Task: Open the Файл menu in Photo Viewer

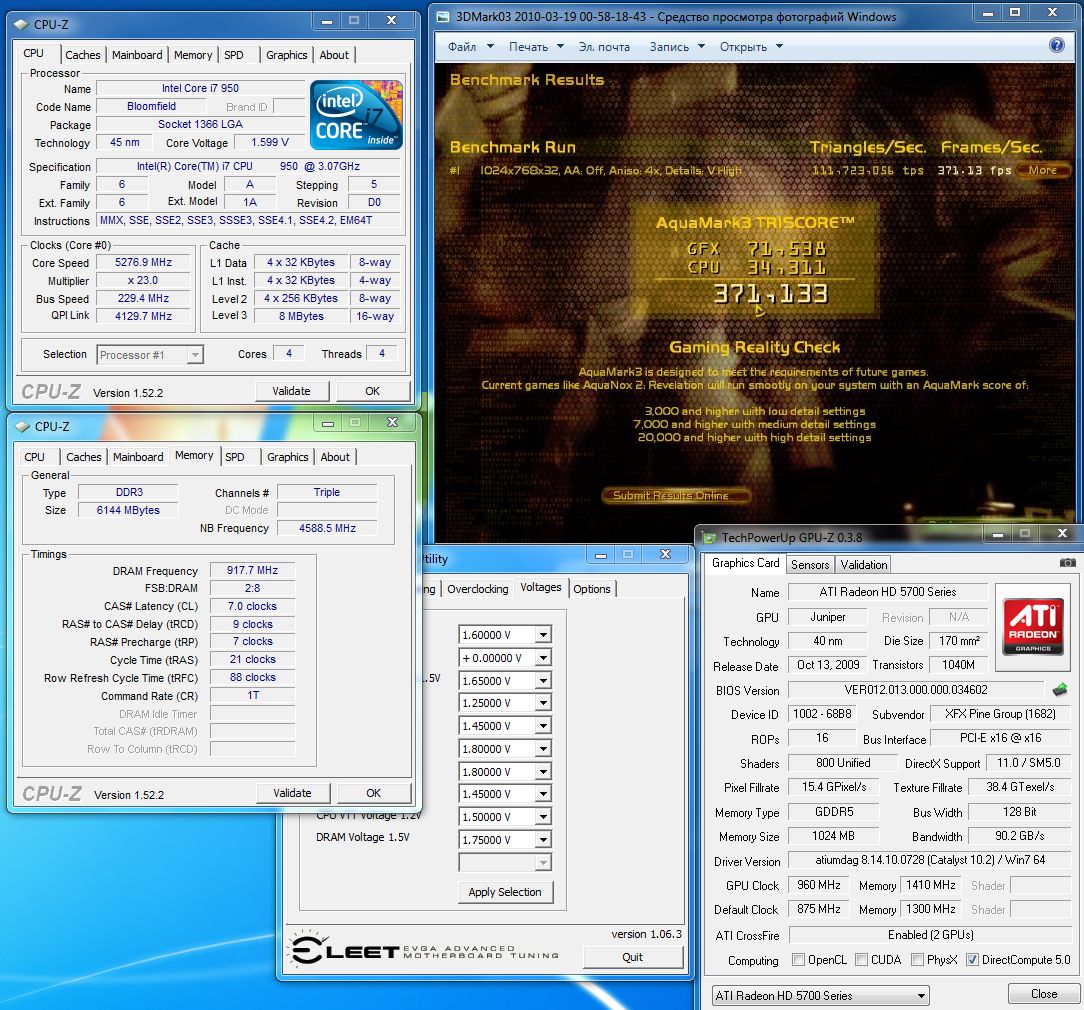Action: 471,46
